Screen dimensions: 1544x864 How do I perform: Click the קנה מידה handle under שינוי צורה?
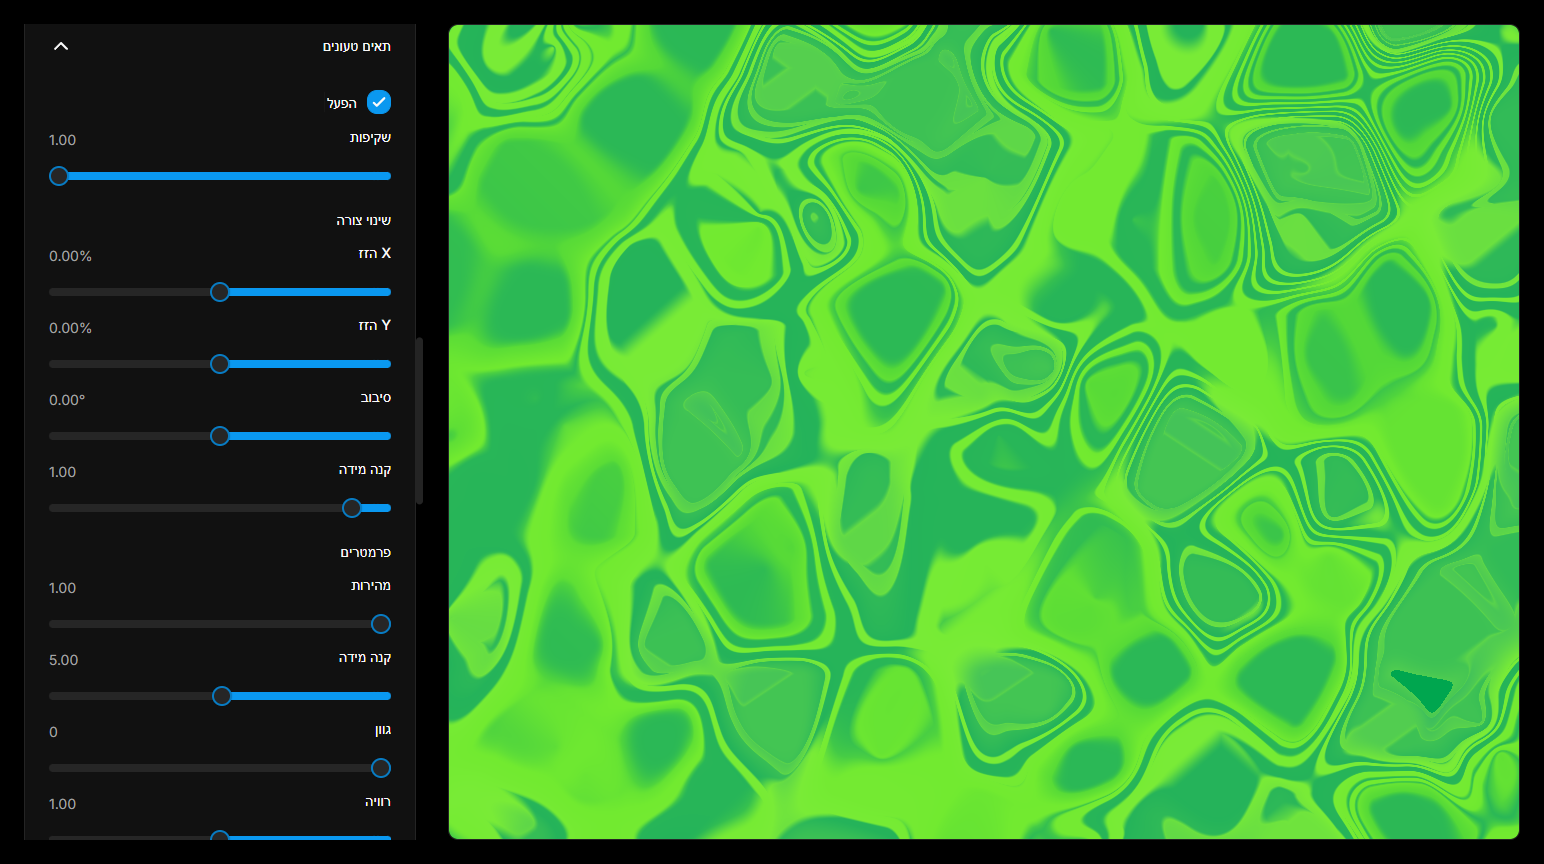(x=352, y=508)
